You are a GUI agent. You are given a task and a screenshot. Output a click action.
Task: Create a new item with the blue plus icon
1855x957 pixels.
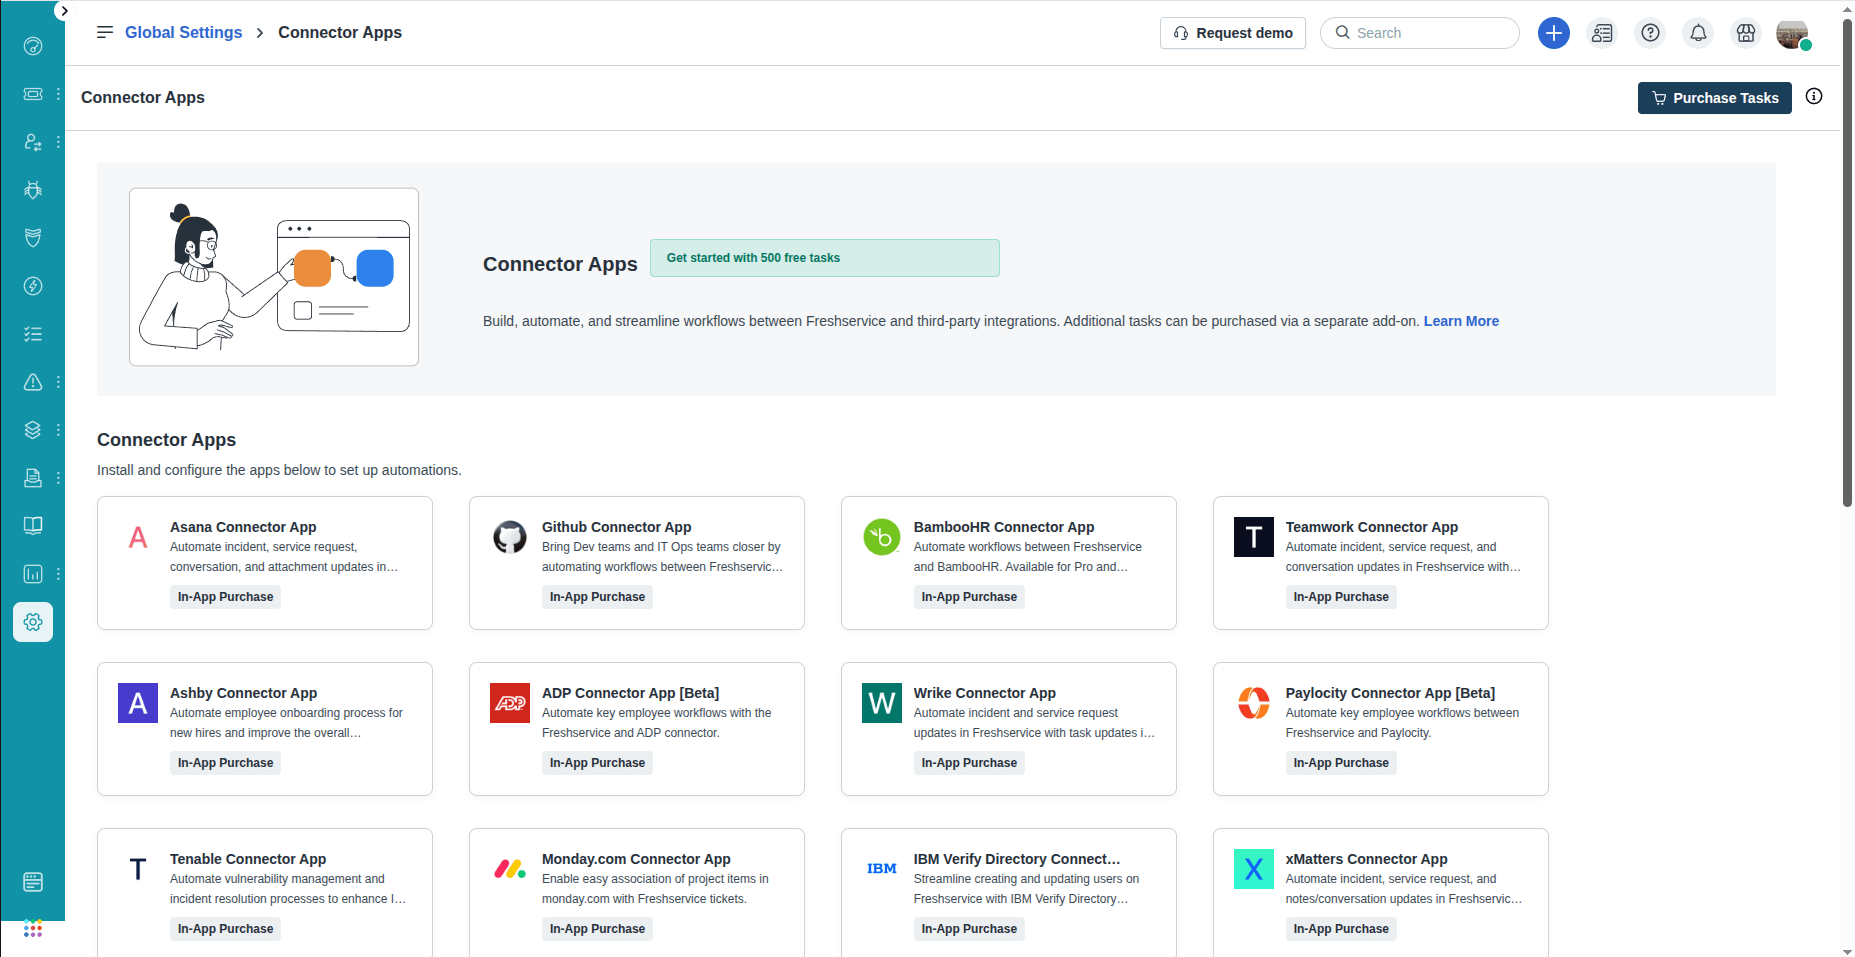[1553, 33]
